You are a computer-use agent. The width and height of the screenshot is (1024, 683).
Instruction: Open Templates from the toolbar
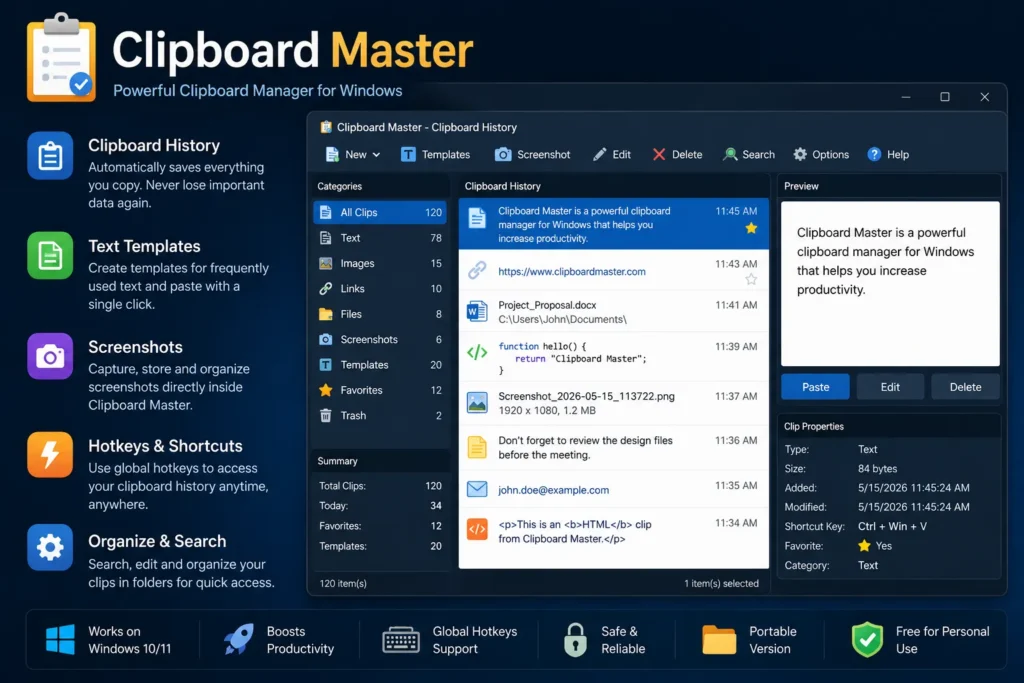[435, 155]
